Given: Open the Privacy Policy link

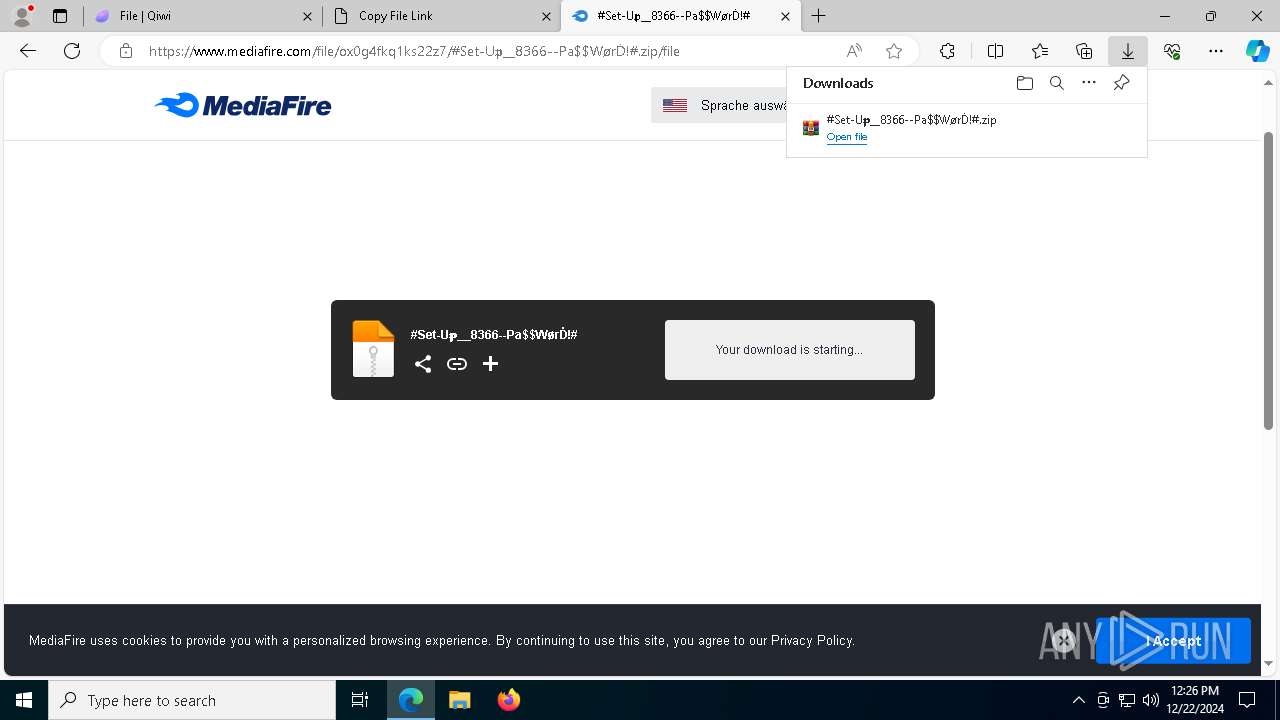Looking at the screenshot, I should [811, 640].
